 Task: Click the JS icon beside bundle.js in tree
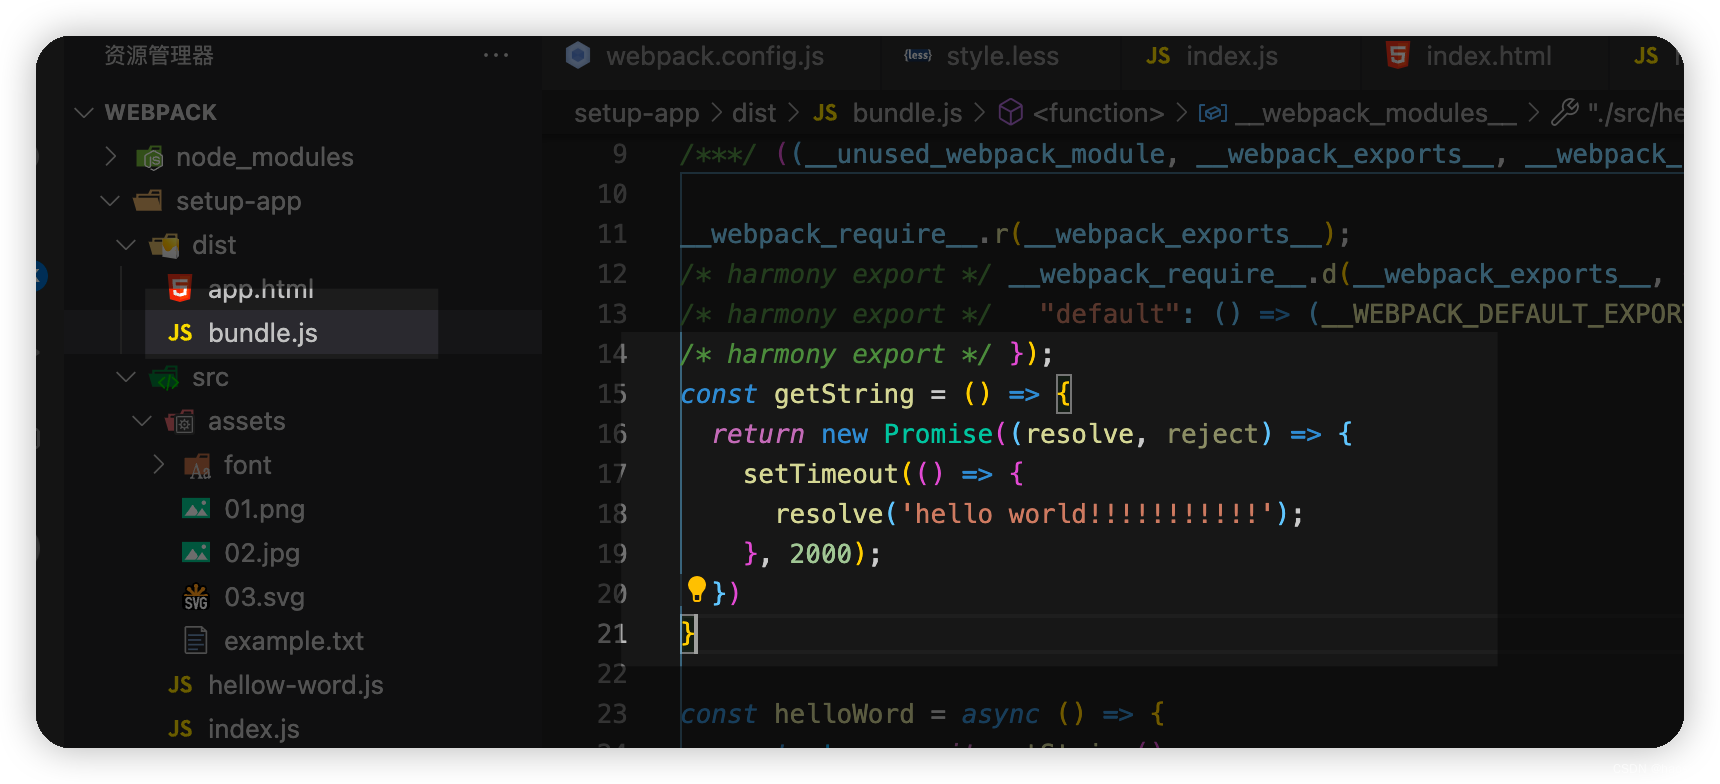(x=180, y=333)
